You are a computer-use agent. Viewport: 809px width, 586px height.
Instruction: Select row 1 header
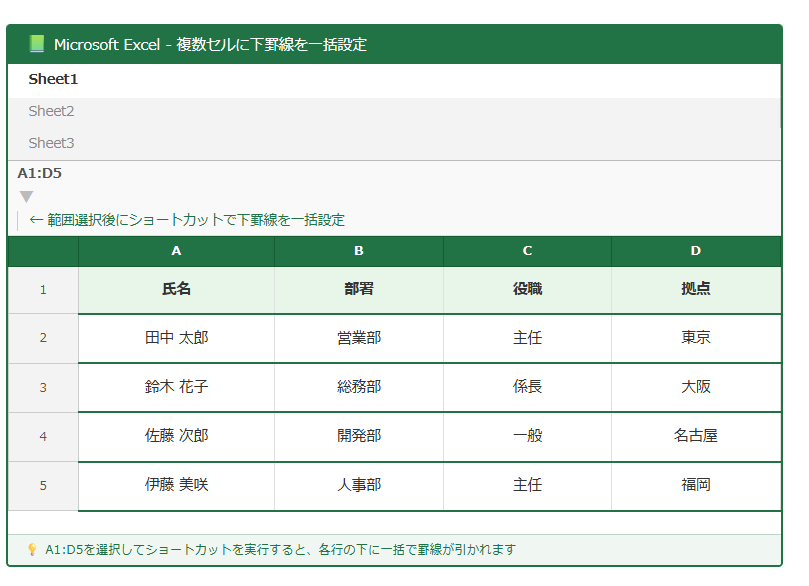click(x=43, y=290)
